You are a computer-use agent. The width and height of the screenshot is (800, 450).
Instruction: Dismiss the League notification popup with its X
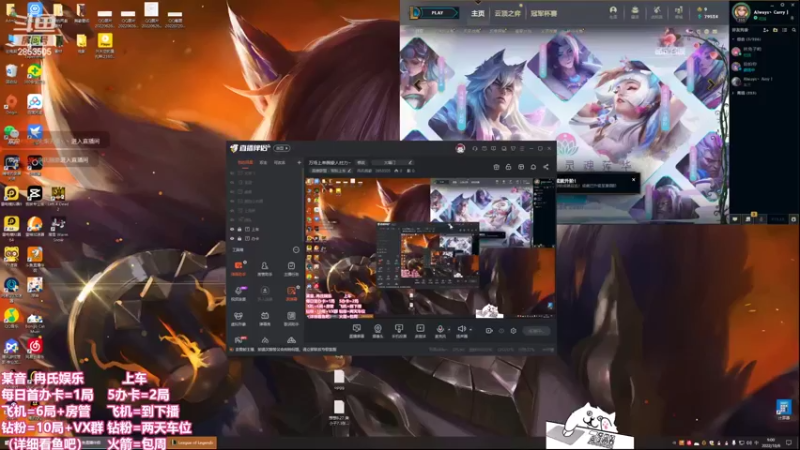[634, 180]
